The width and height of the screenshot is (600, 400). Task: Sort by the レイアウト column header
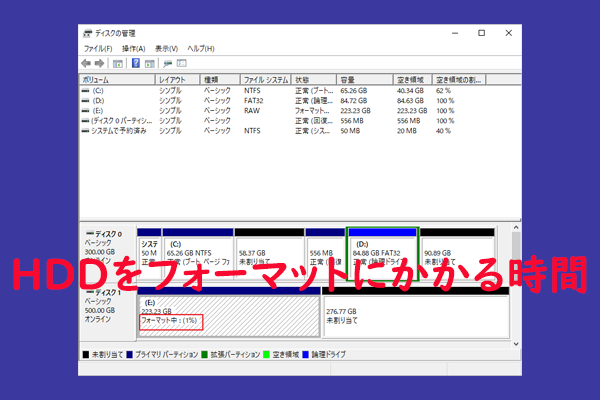(178, 80)
